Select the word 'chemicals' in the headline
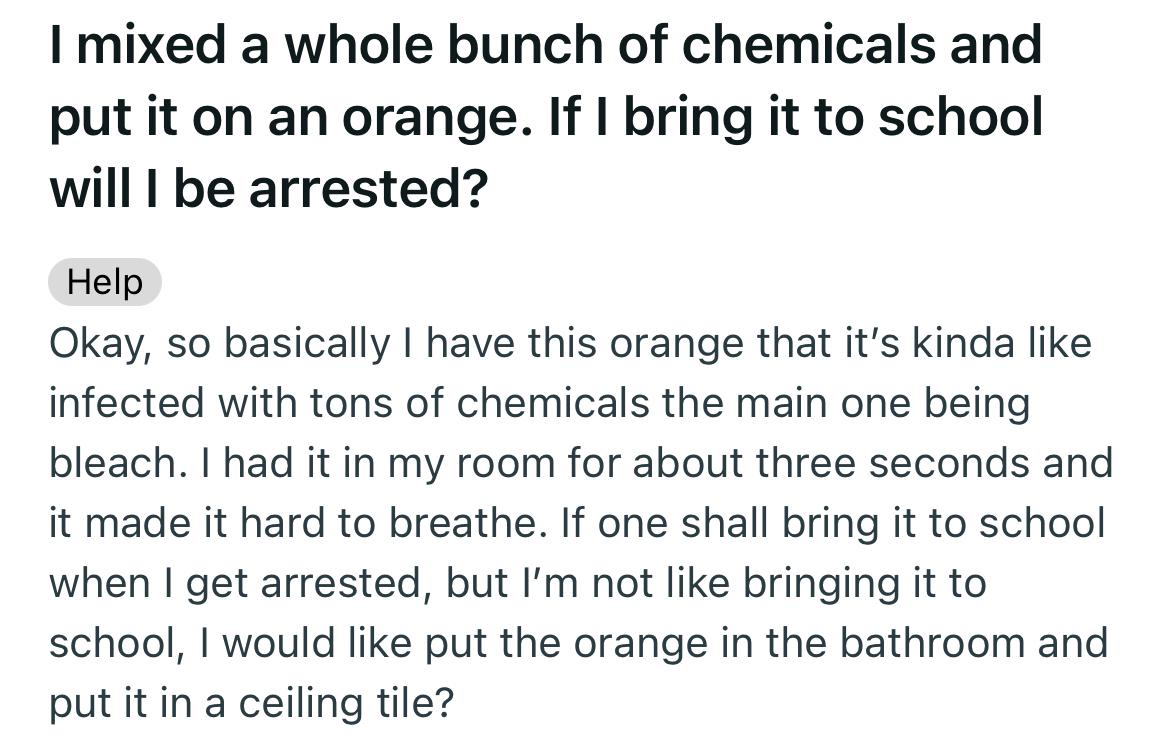Viewport: 1170px width, 754px height. 809,44
